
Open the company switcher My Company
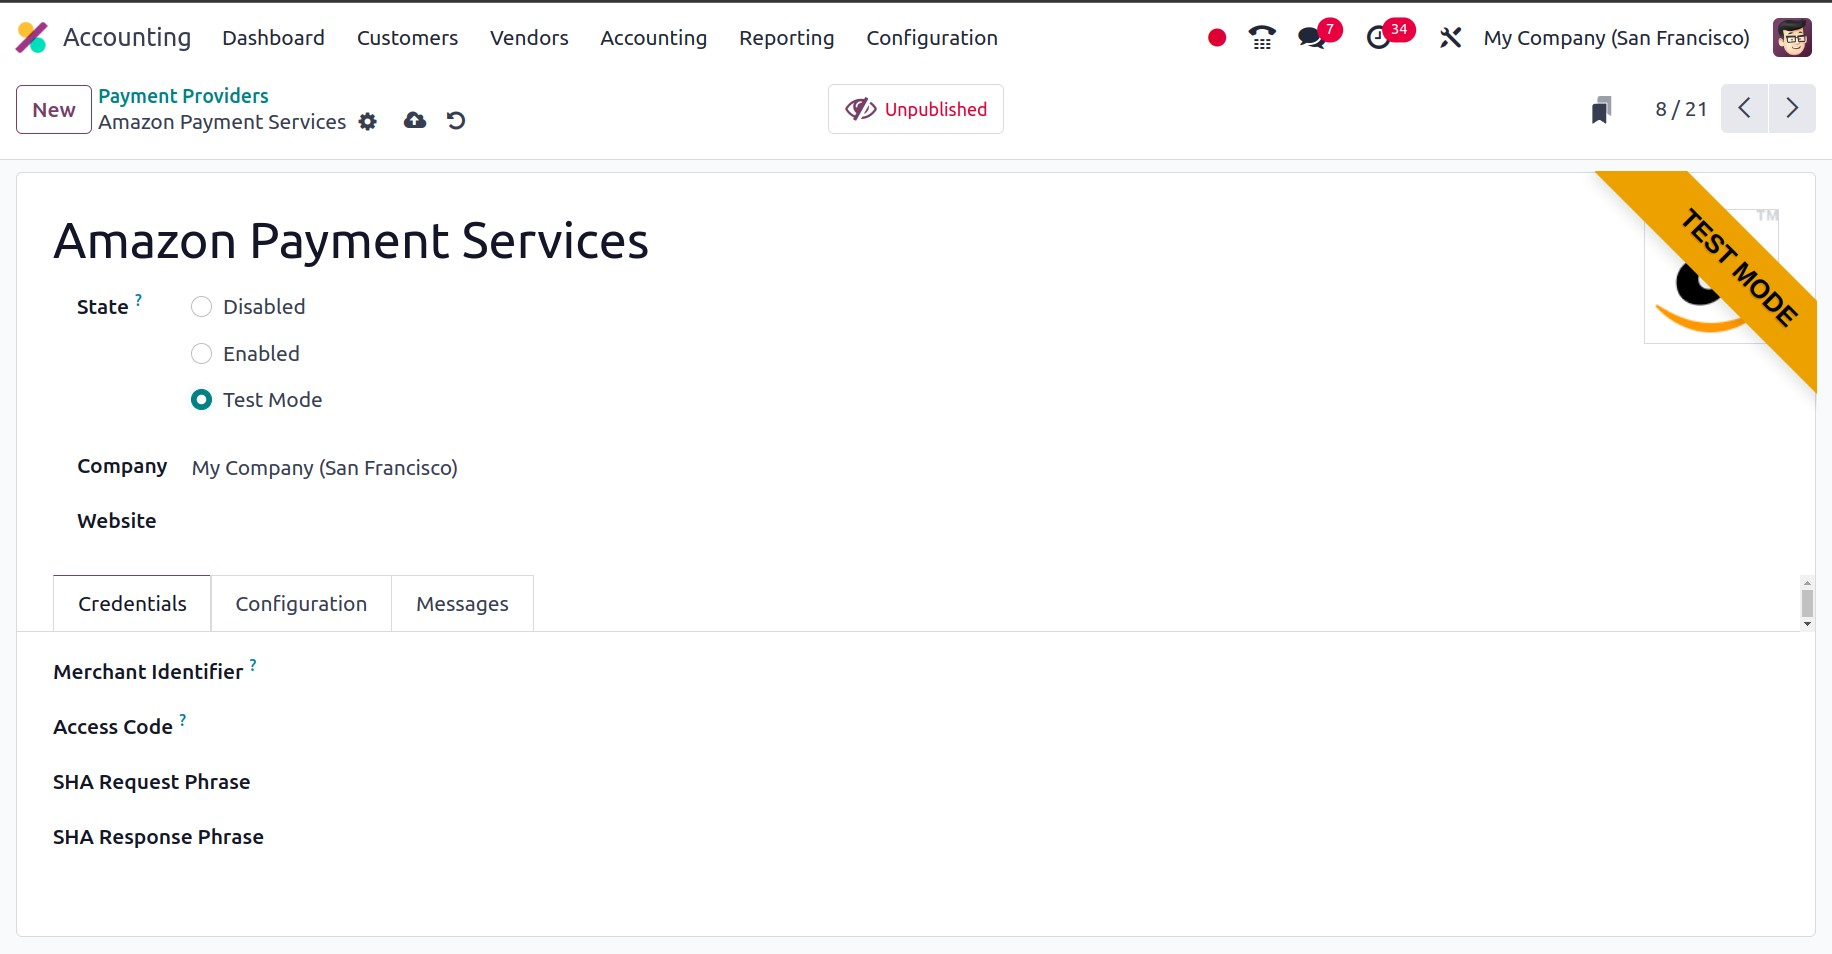1616,38
